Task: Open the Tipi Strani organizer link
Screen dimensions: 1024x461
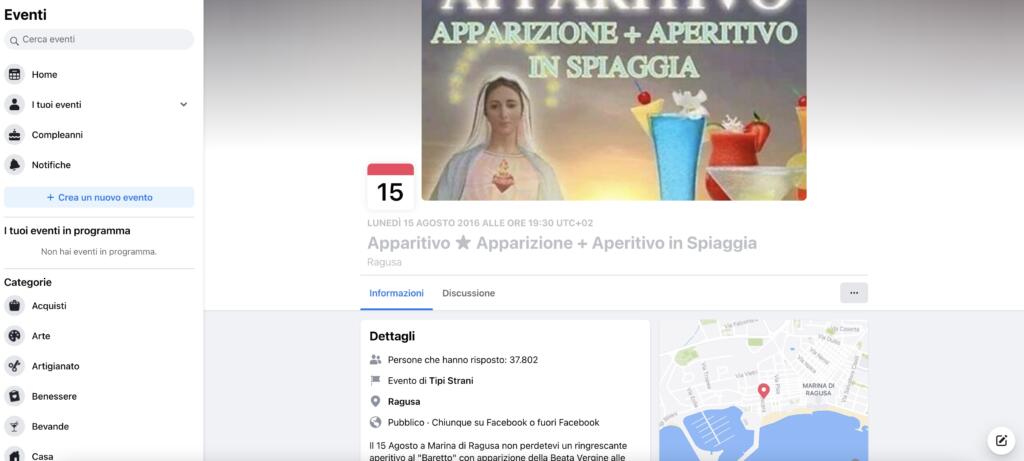Action: click(451, 380)
